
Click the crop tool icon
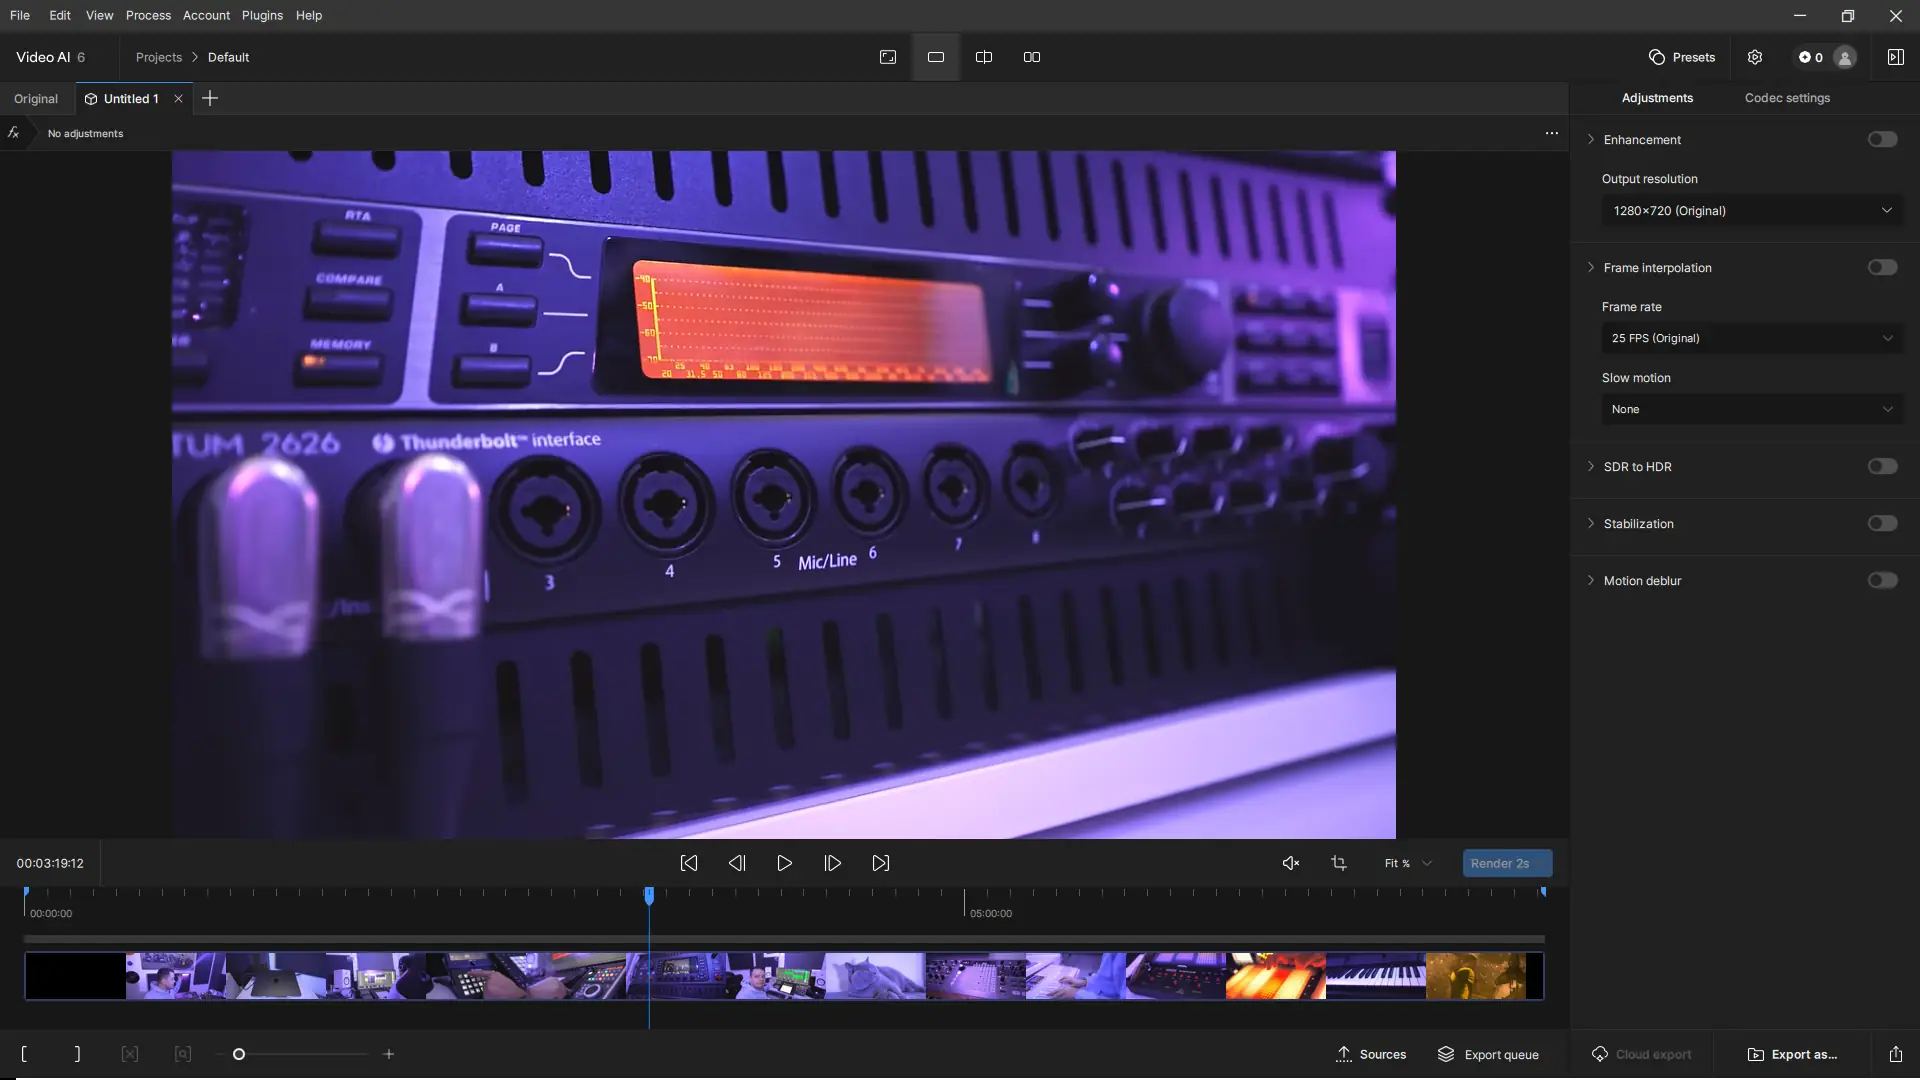1339,863
